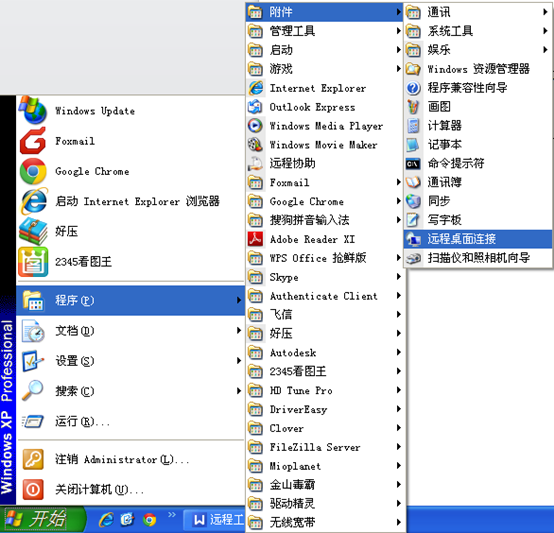The image size is (554, 533).
Task: Click the Chrome icon in the taskbar quick launch
Action: coord(149,520)
